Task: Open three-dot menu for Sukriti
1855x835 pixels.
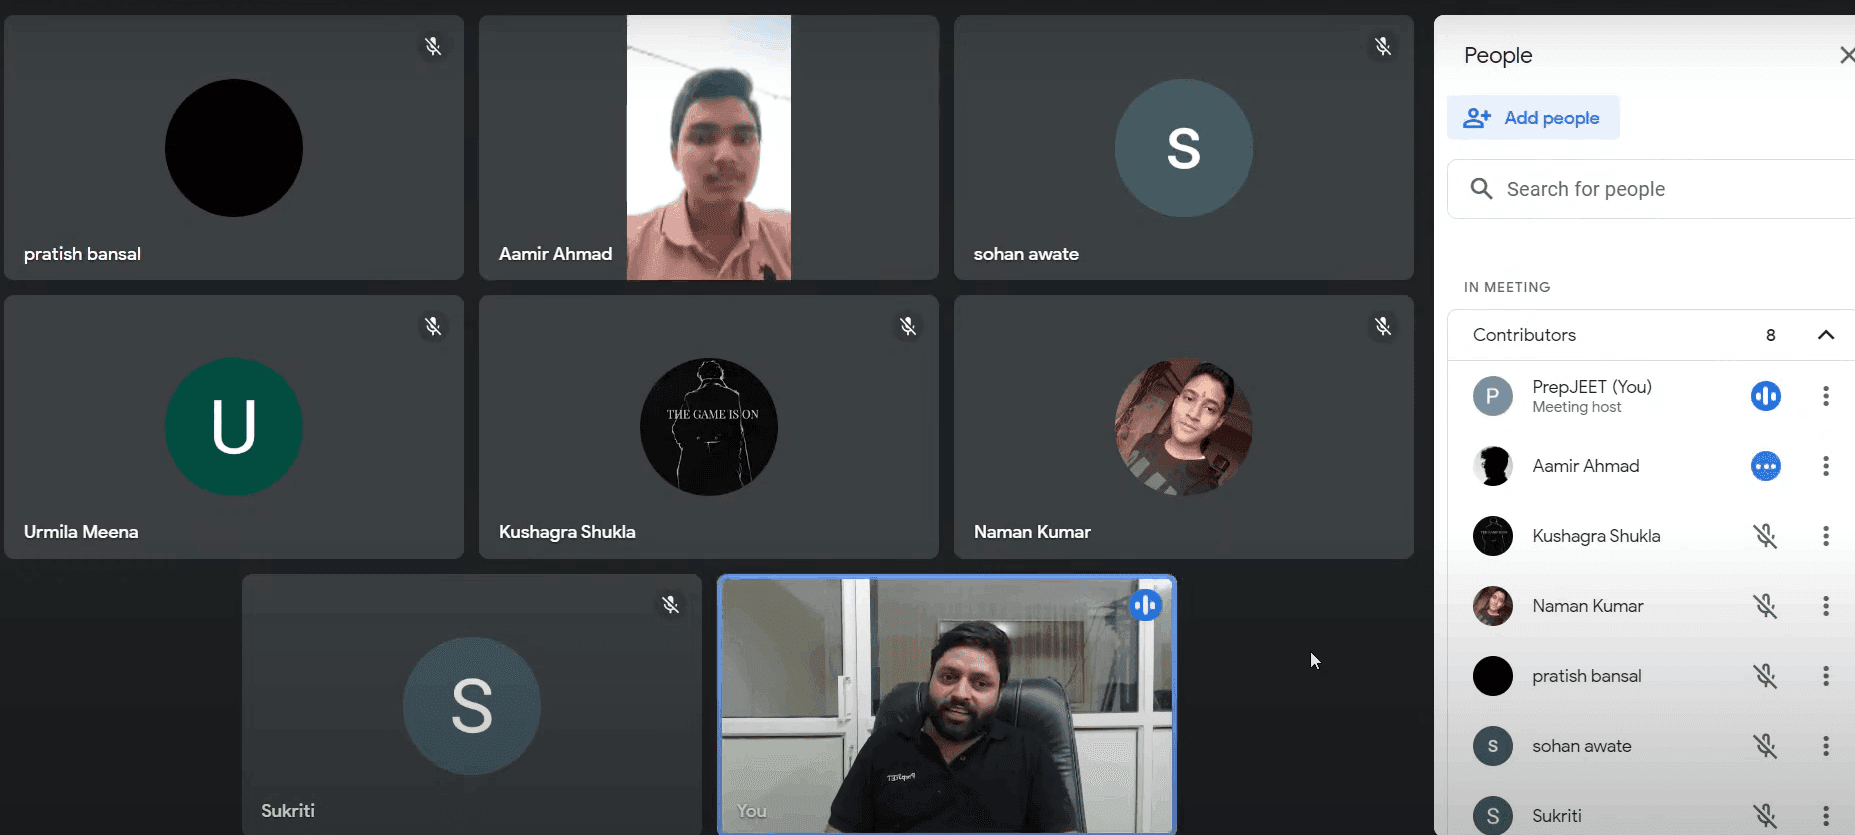Action: click(x=1825, y=816)
